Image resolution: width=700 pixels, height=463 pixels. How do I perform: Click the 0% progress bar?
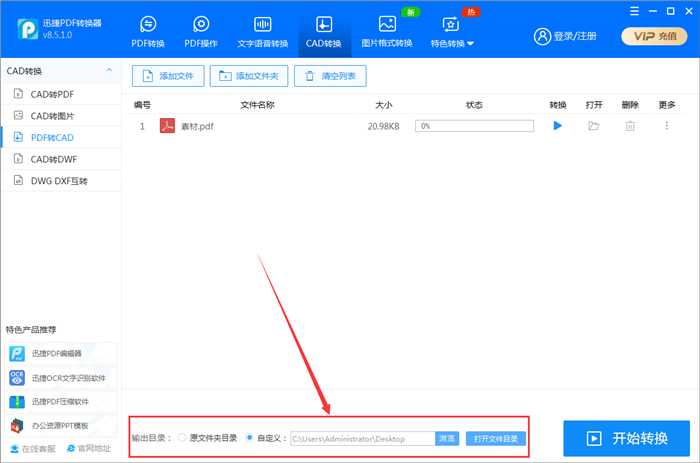[x=474, y=126]
